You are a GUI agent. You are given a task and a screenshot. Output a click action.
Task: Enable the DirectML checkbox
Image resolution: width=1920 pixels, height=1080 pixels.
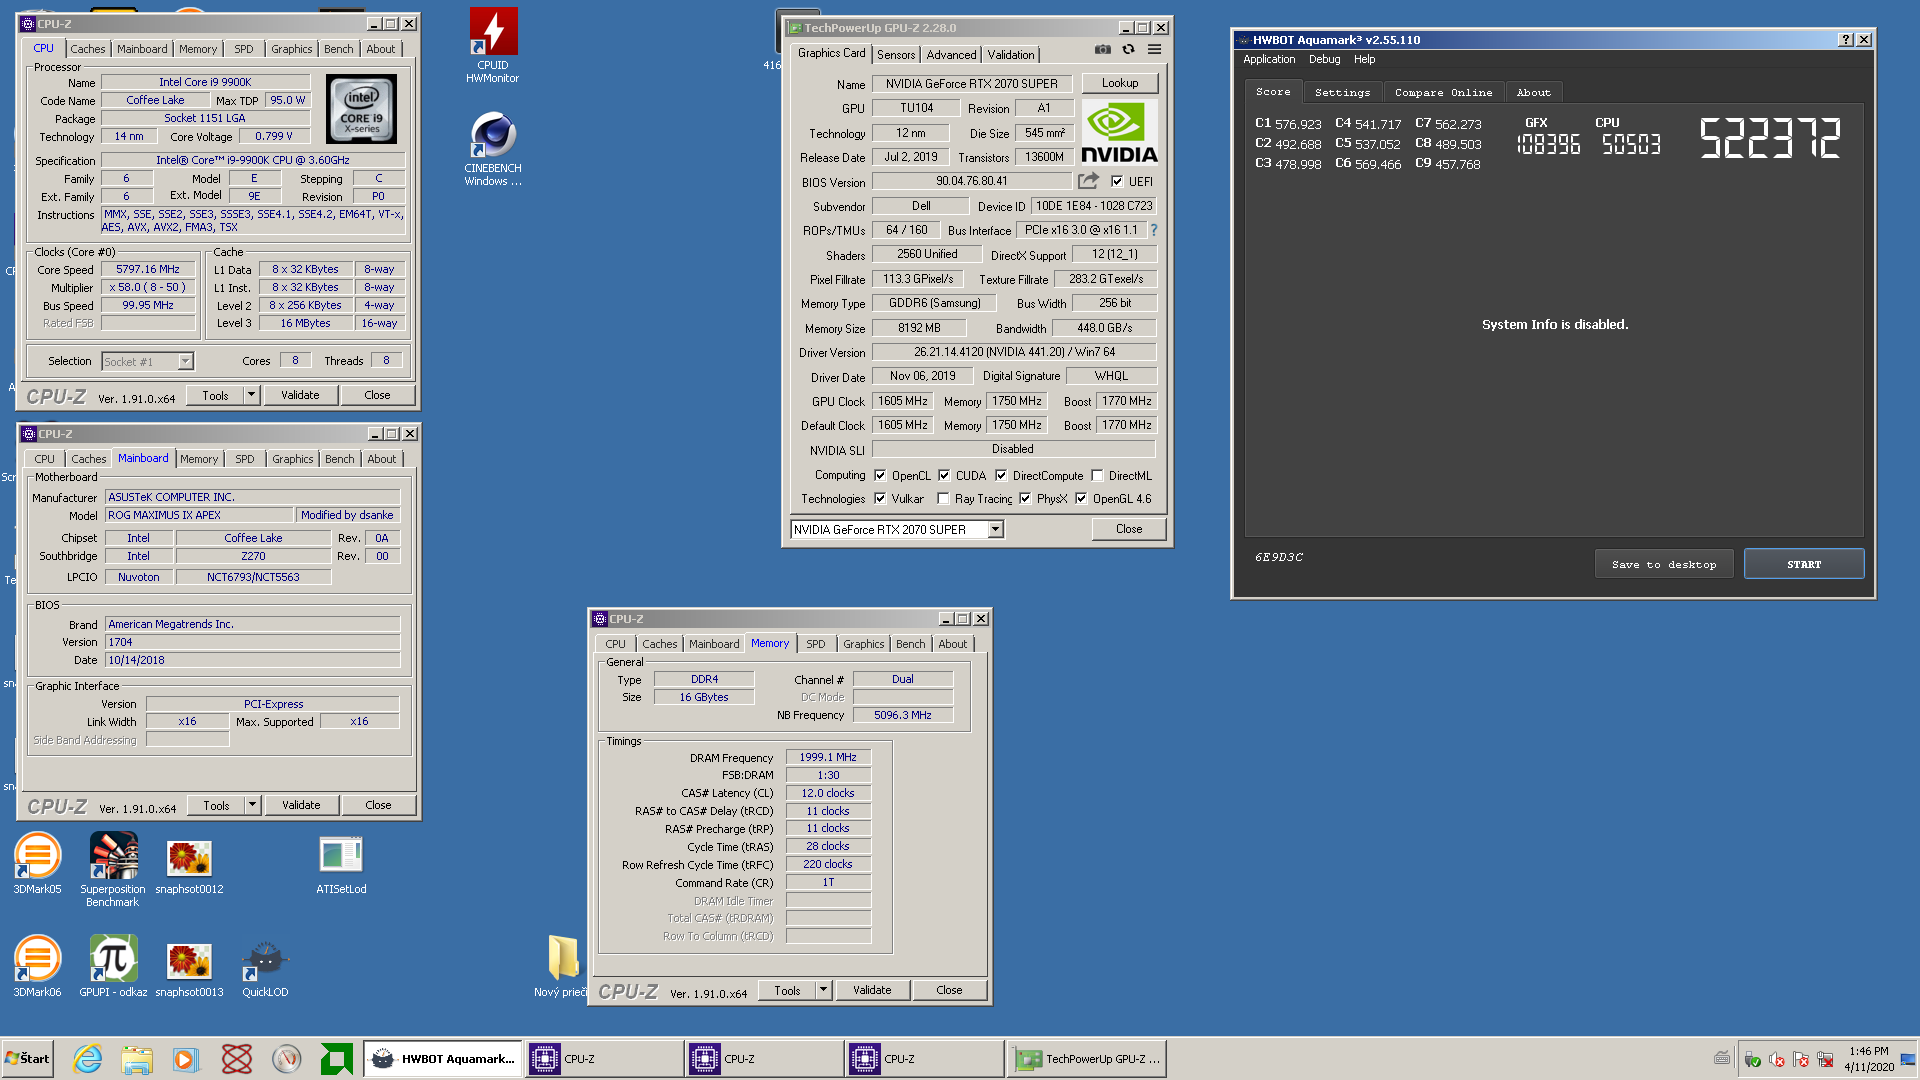1097,476
